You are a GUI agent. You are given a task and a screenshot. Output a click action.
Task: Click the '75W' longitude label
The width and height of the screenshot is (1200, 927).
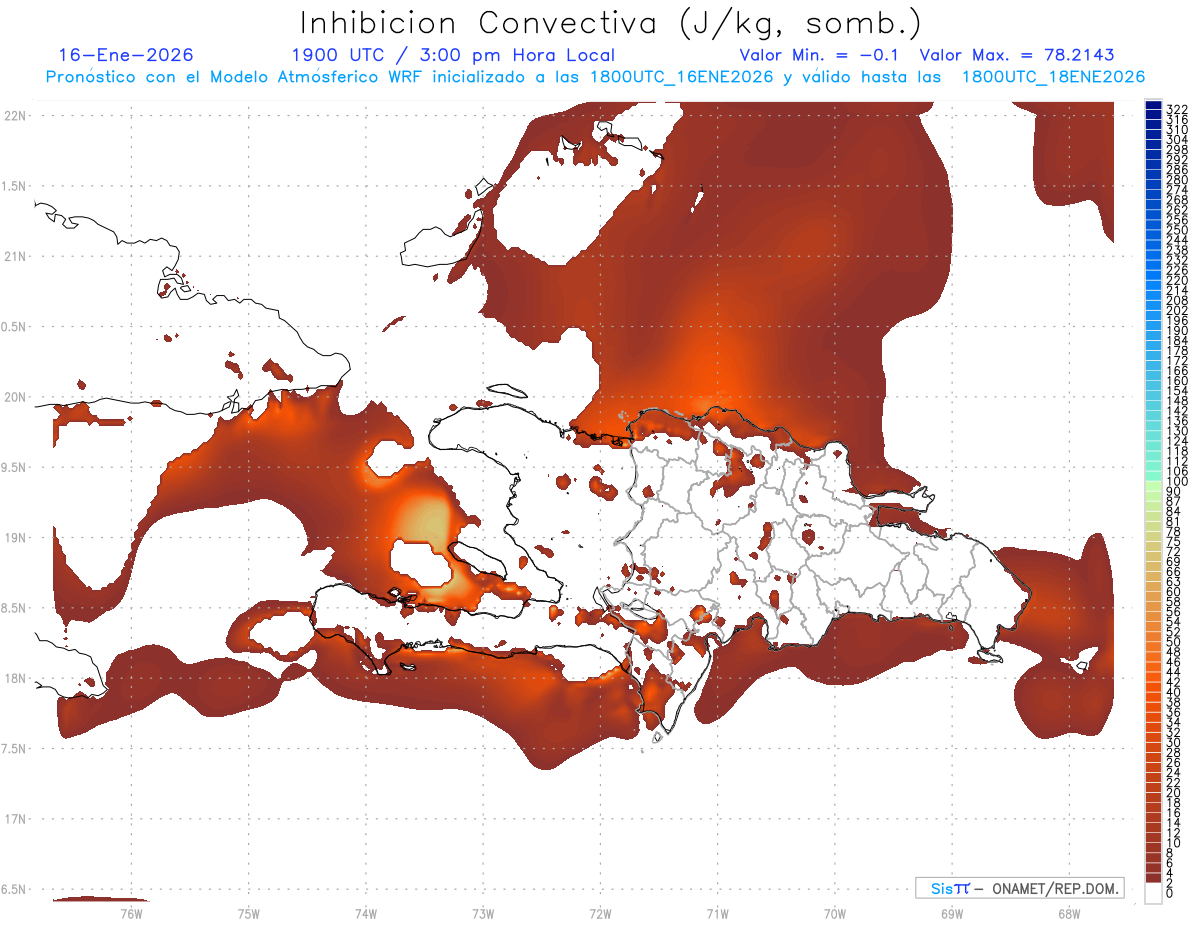(x=248, y=912)
